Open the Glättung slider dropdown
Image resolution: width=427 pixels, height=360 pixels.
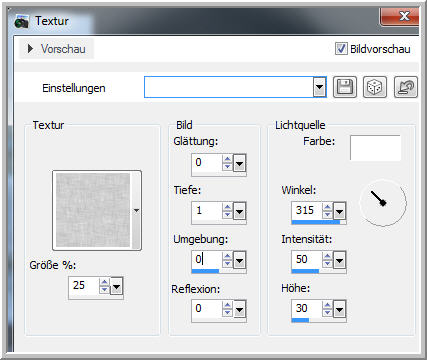click(240, 163)
